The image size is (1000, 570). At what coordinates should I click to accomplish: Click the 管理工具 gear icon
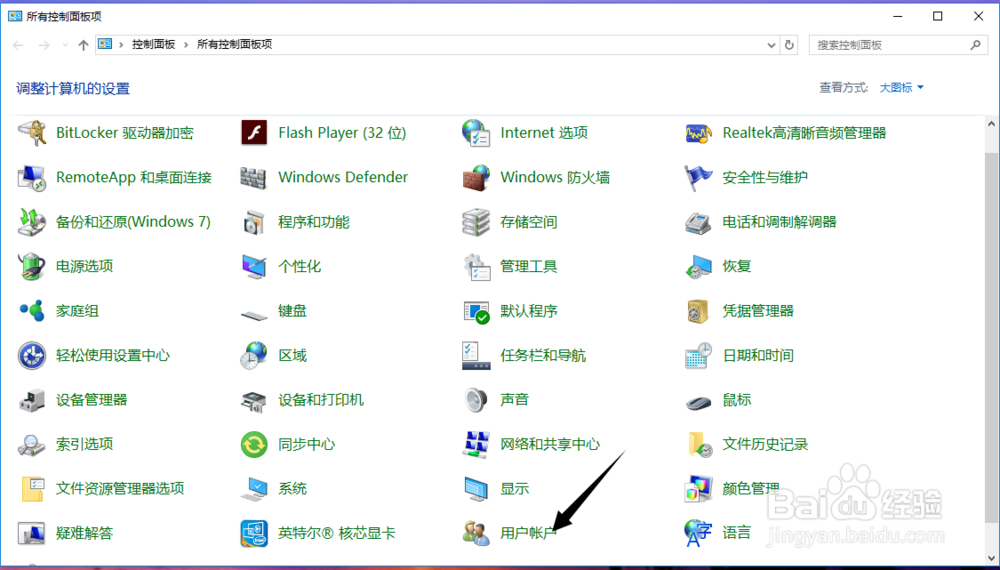(476, 267)
